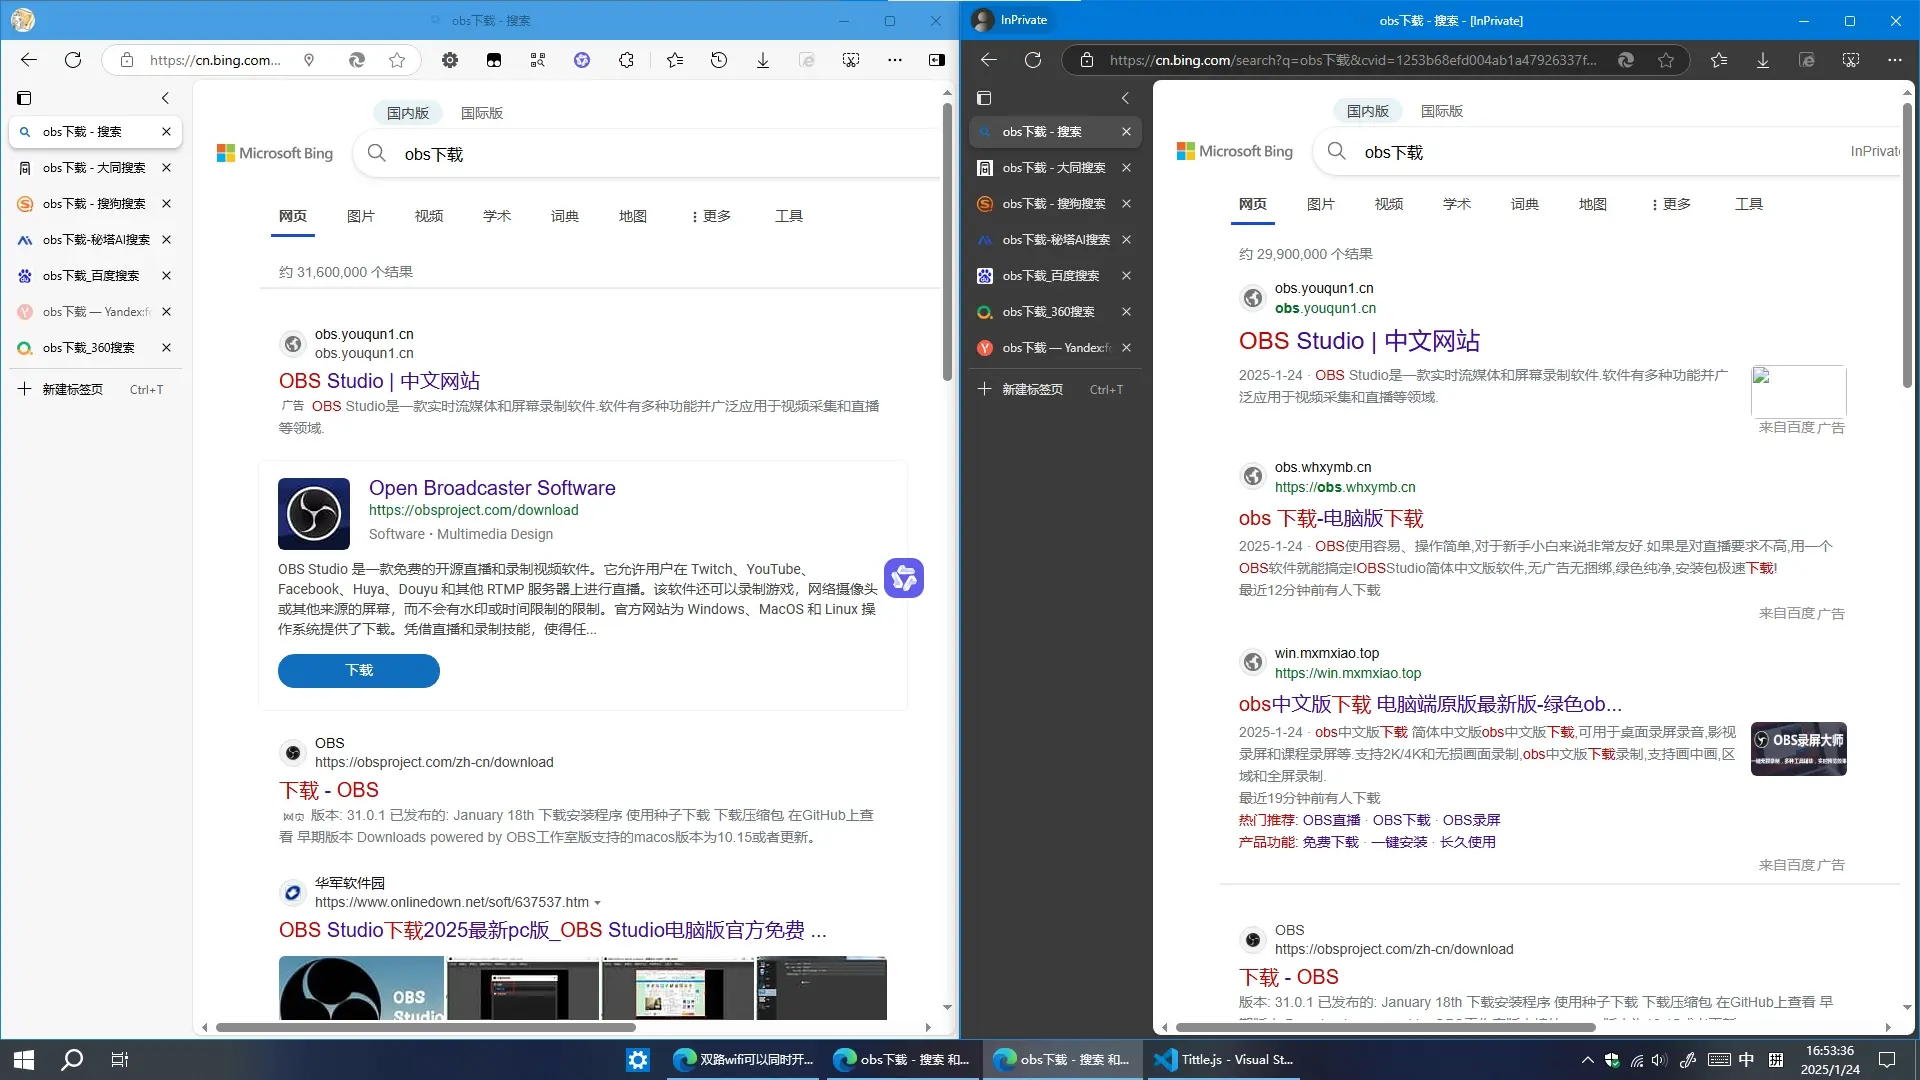1920x1080 pixels.
Task: Click location pin icon in left address bar
Action: coord(309,60)
